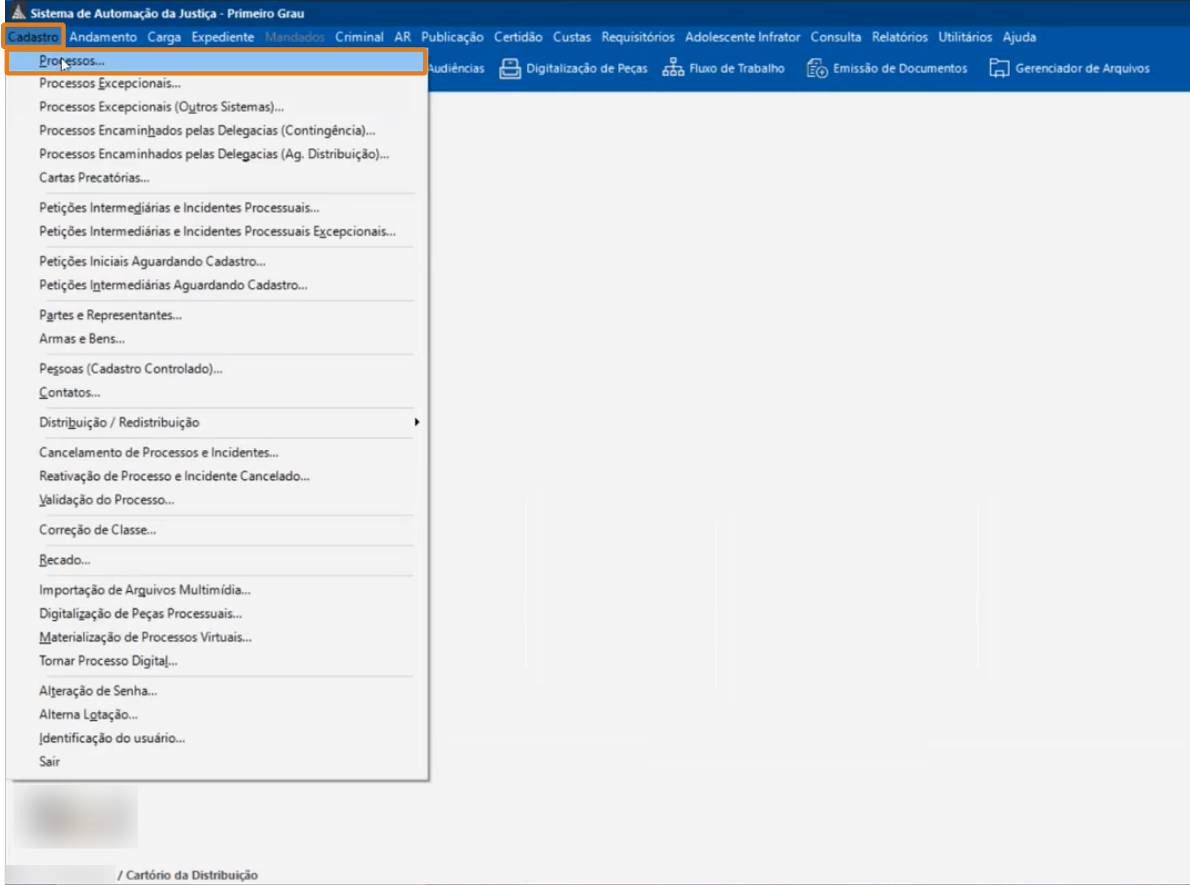Open the Relatórios menu
This screenshot has height=885, width=1190.
[899, 36]
